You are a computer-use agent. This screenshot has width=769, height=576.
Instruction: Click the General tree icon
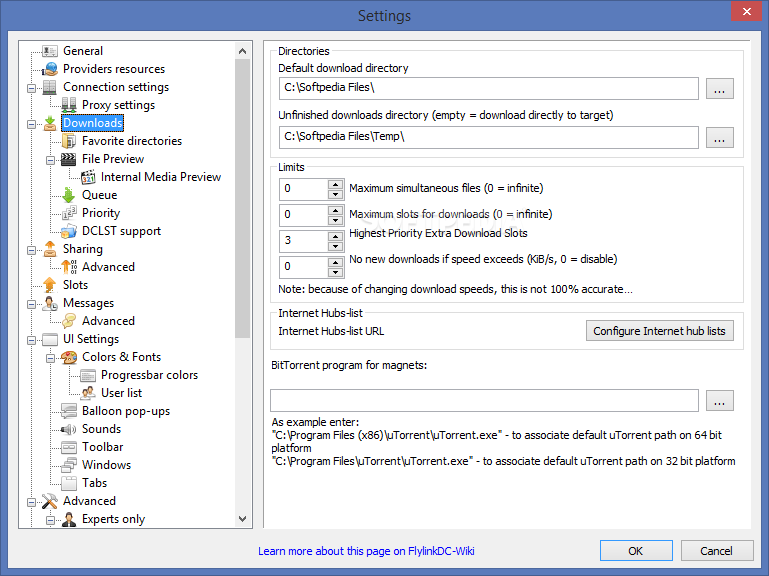(x=50, y=51)
